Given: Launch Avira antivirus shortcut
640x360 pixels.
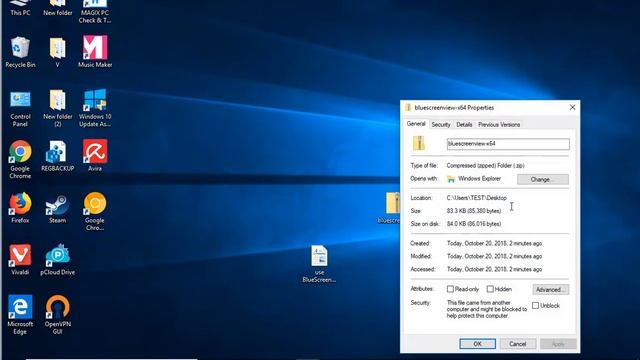Looking at the screenshot, I should [x=95, y=156].
